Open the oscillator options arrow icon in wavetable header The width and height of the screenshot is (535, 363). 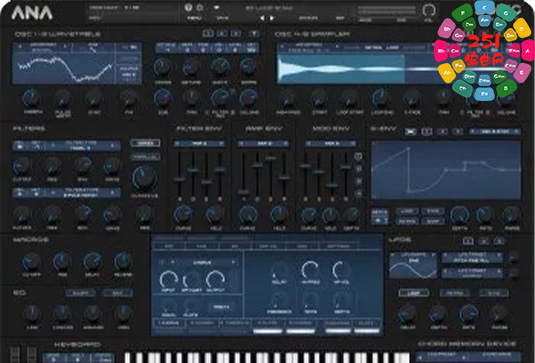point(254,33)
